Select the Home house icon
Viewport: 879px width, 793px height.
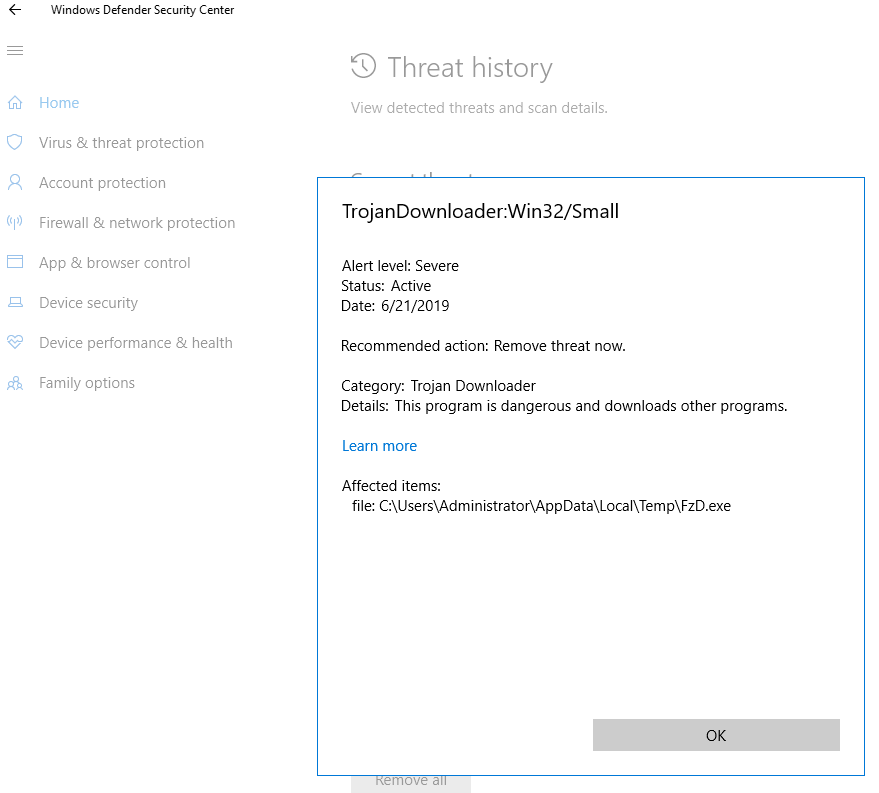15,102
